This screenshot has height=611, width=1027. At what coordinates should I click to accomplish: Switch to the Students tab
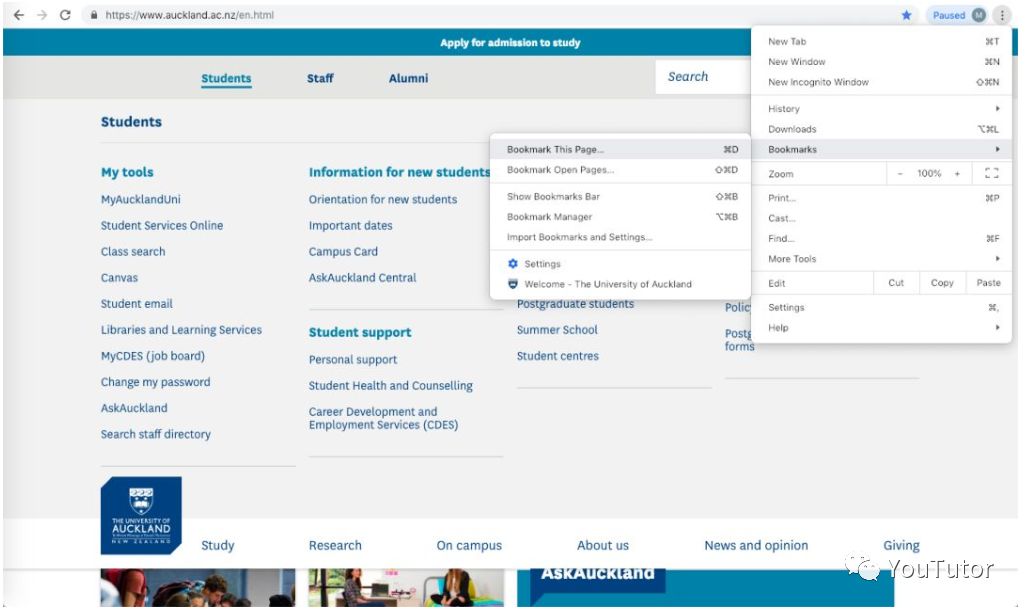tap(226, 78)
